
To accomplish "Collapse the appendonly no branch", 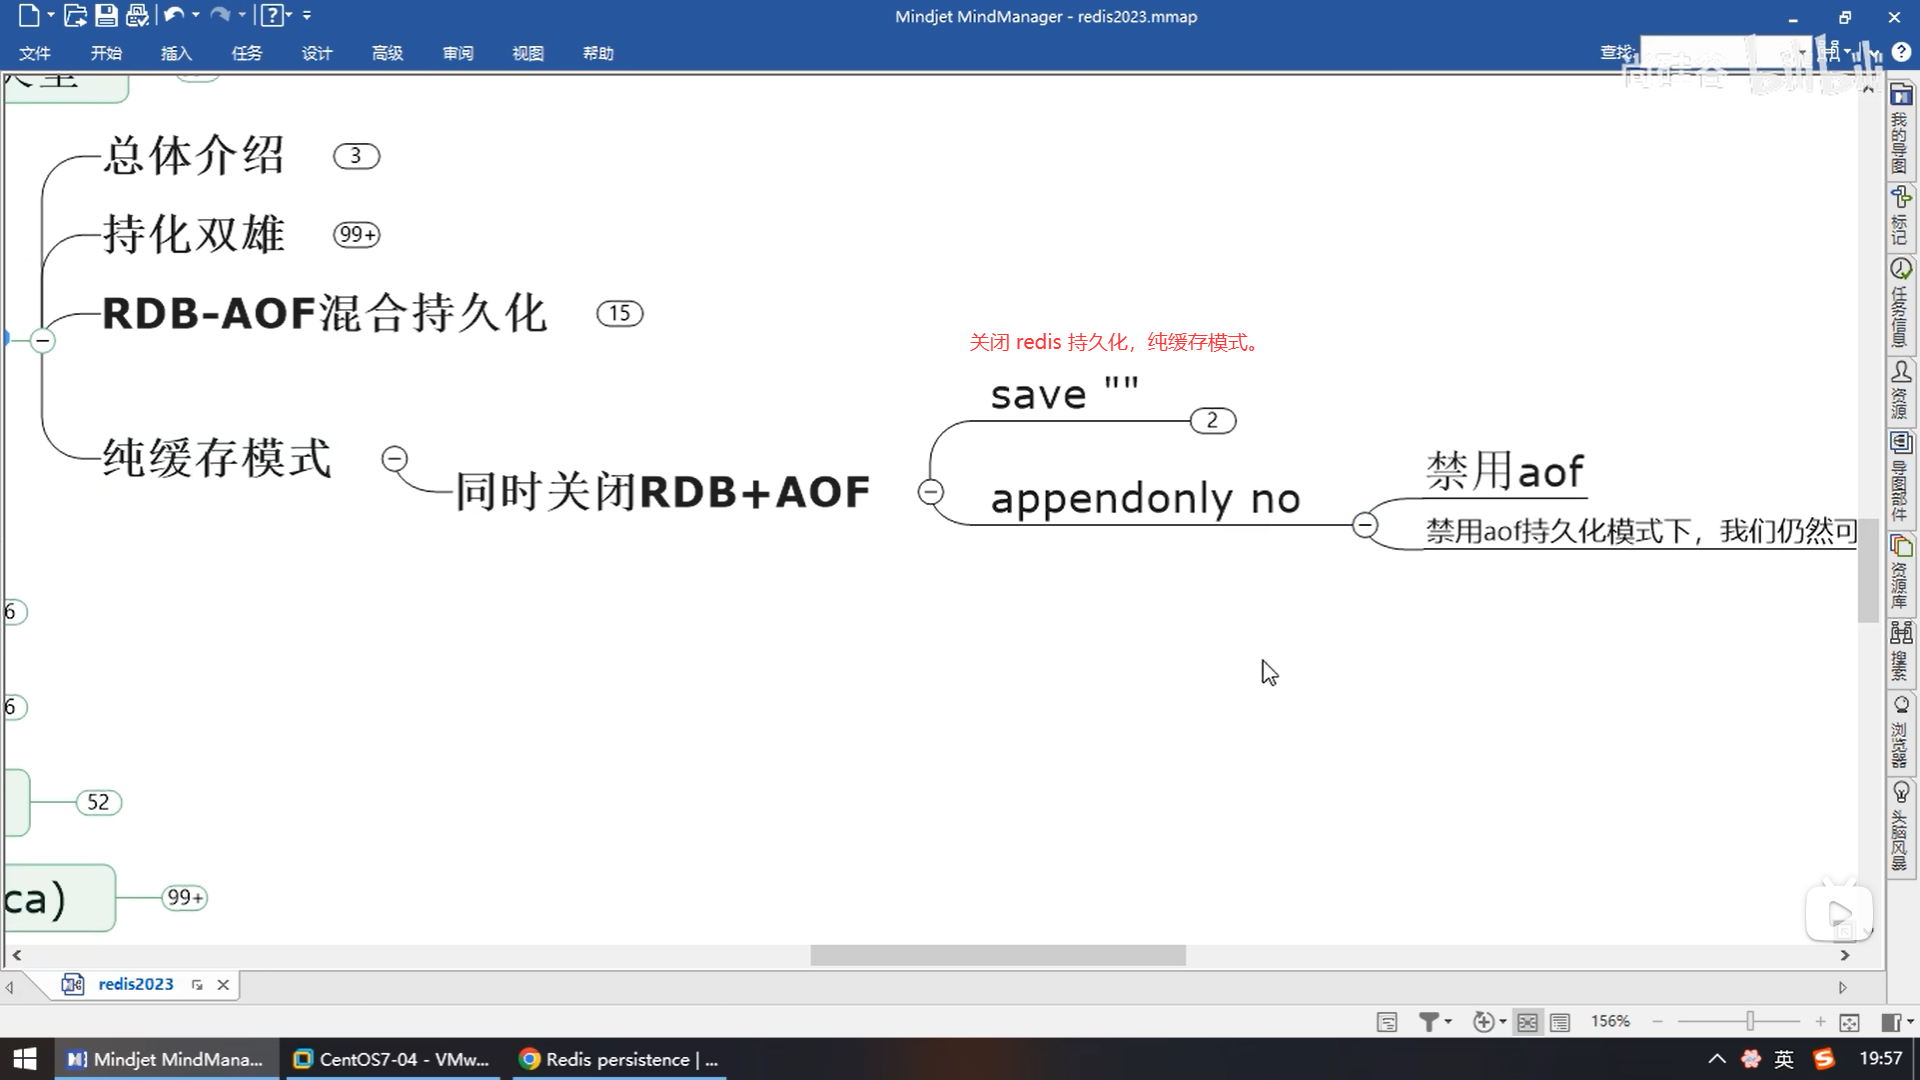I will 1364,525.
